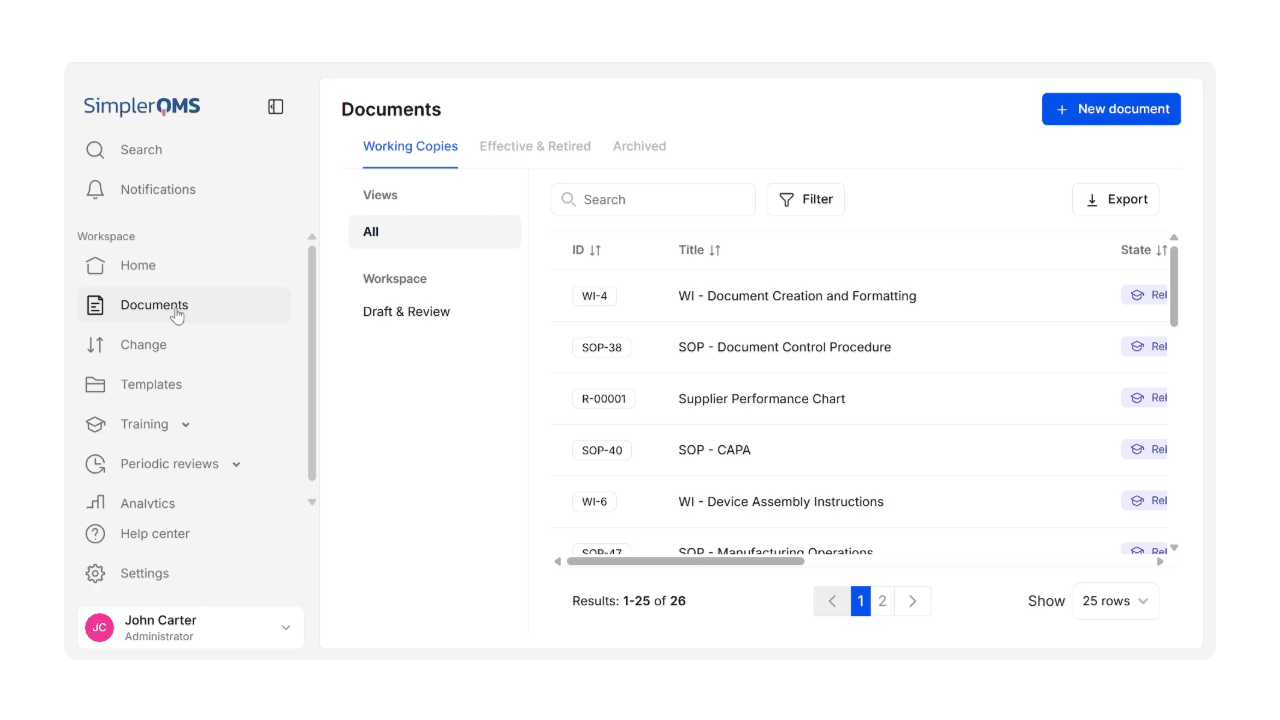
Task: Click the table scroll right arrow
Action: click(x=1160, y=561)
